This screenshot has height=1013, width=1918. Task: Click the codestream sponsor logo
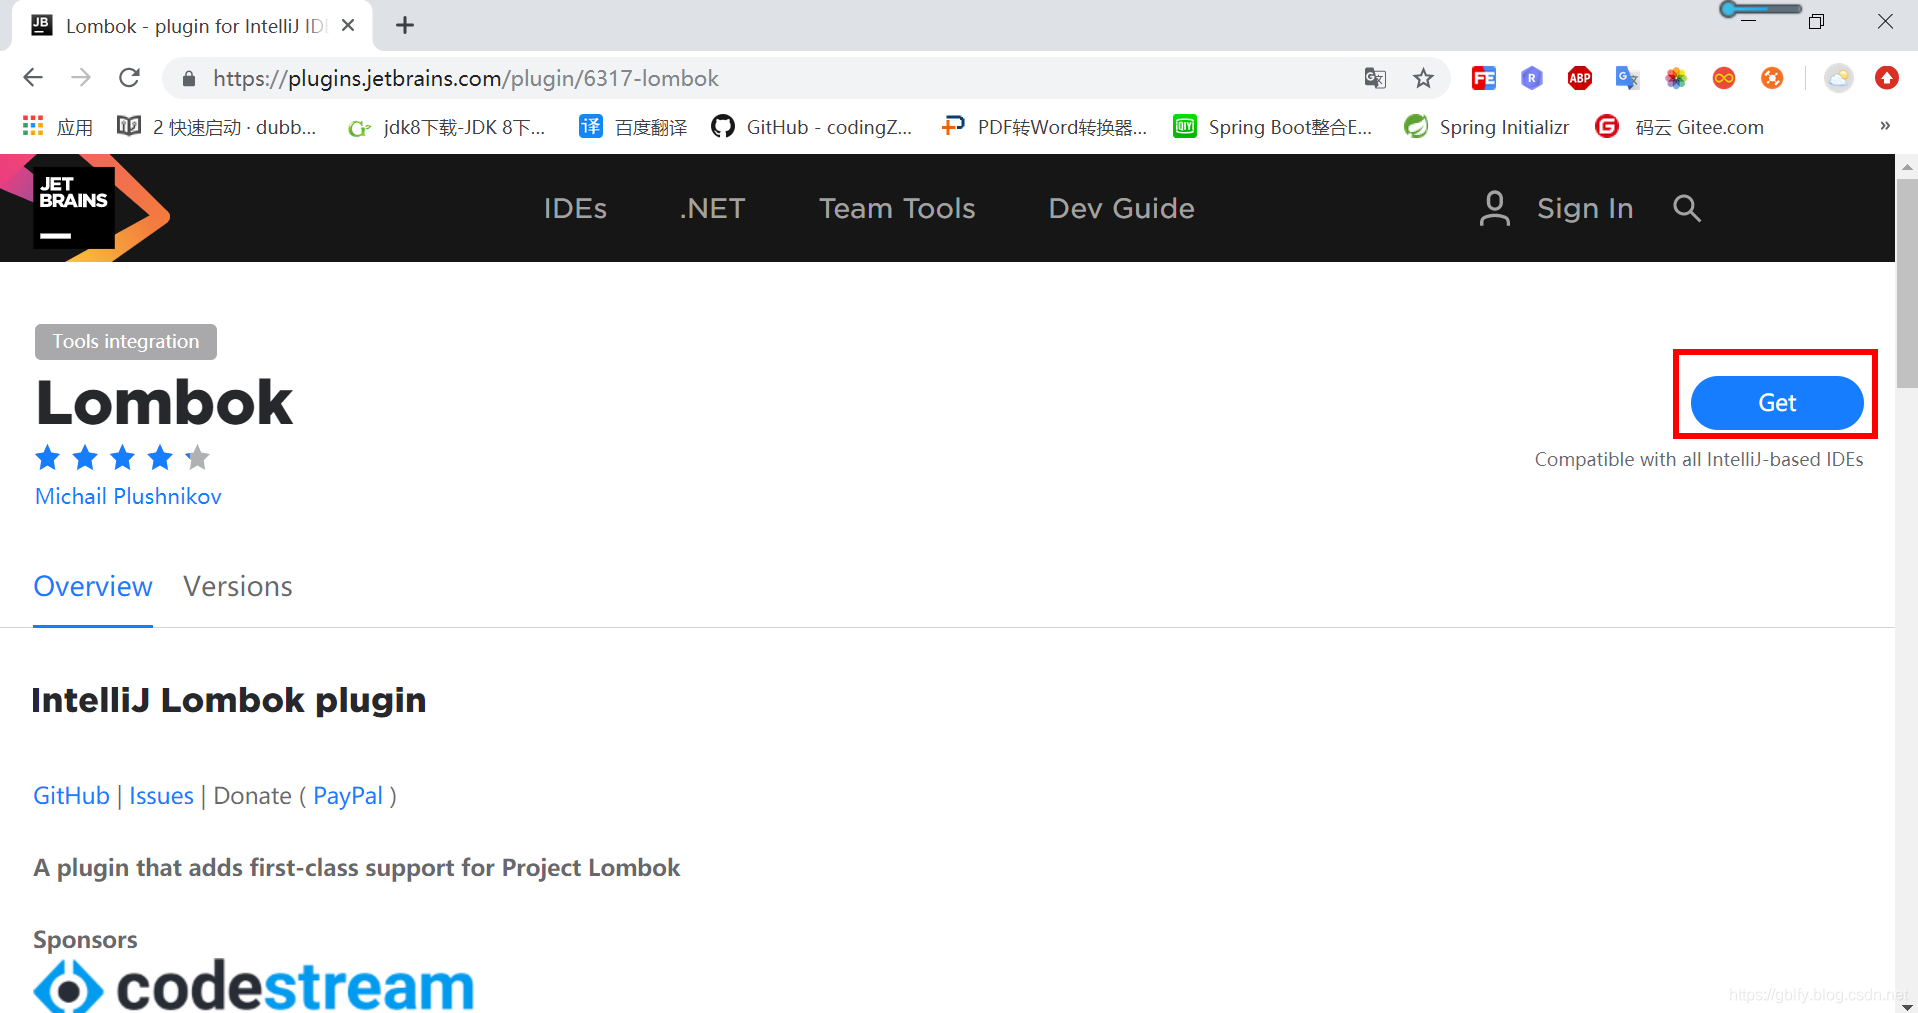coord(254,986)
